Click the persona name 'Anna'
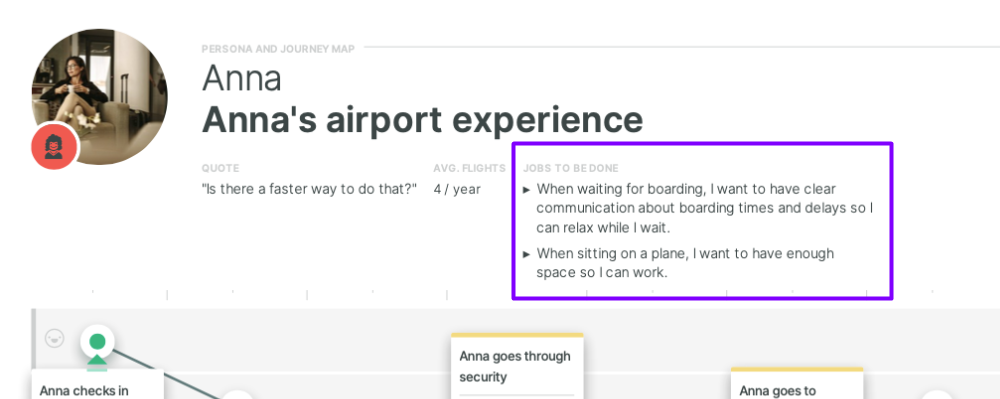This screenshot has width=1000, height=399. 242,78
